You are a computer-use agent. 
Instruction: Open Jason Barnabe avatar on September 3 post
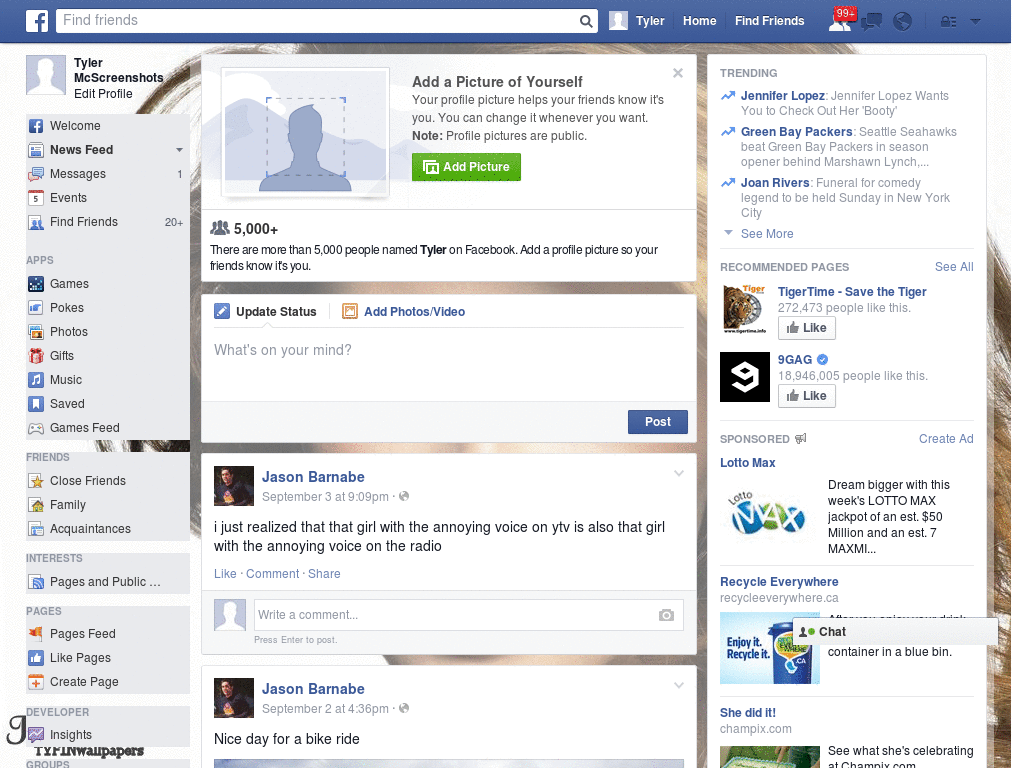point(234,486)
